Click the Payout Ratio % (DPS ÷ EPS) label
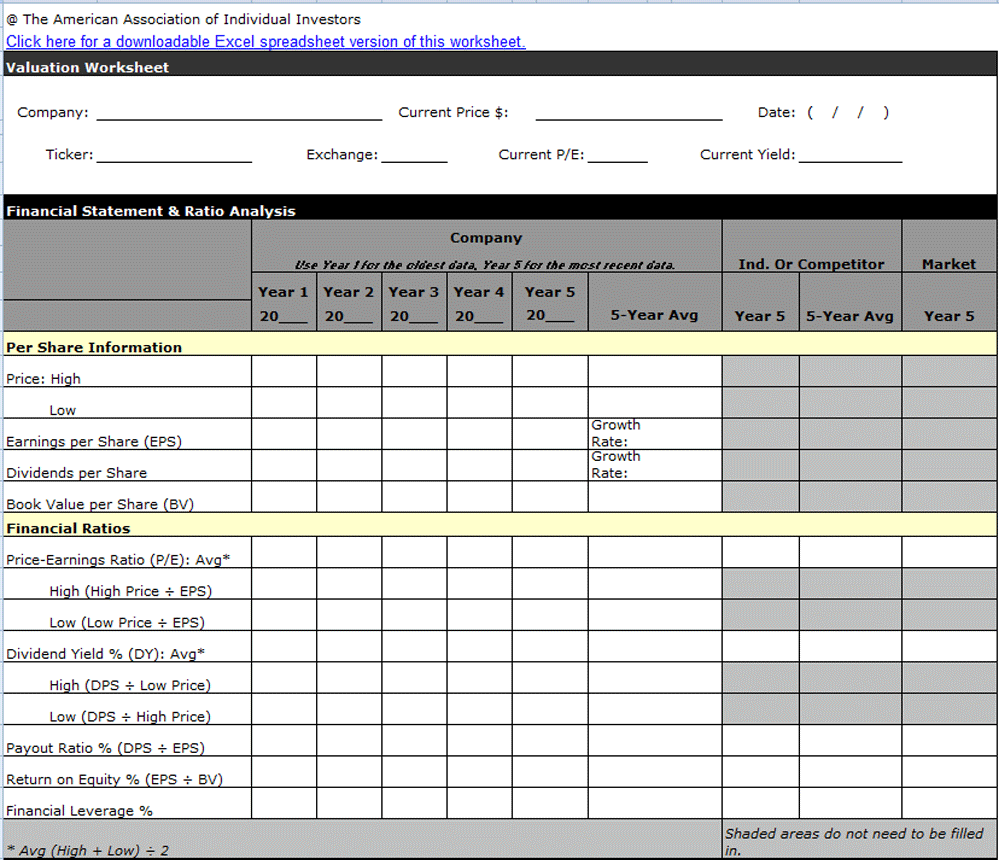The width and height of the screenshot is (1000, 860). 105,748
